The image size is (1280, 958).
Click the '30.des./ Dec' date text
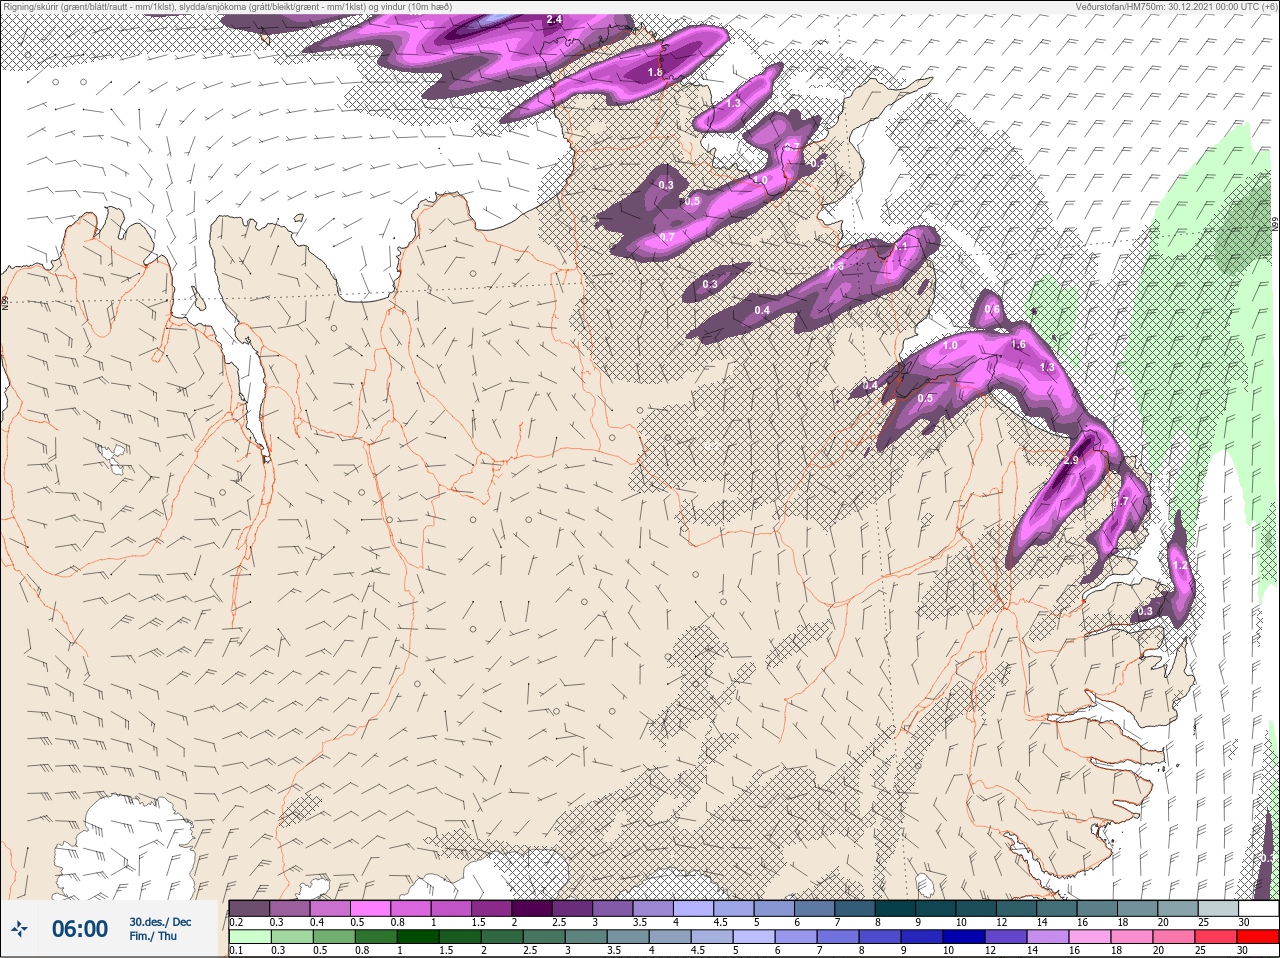coord(160,922)
